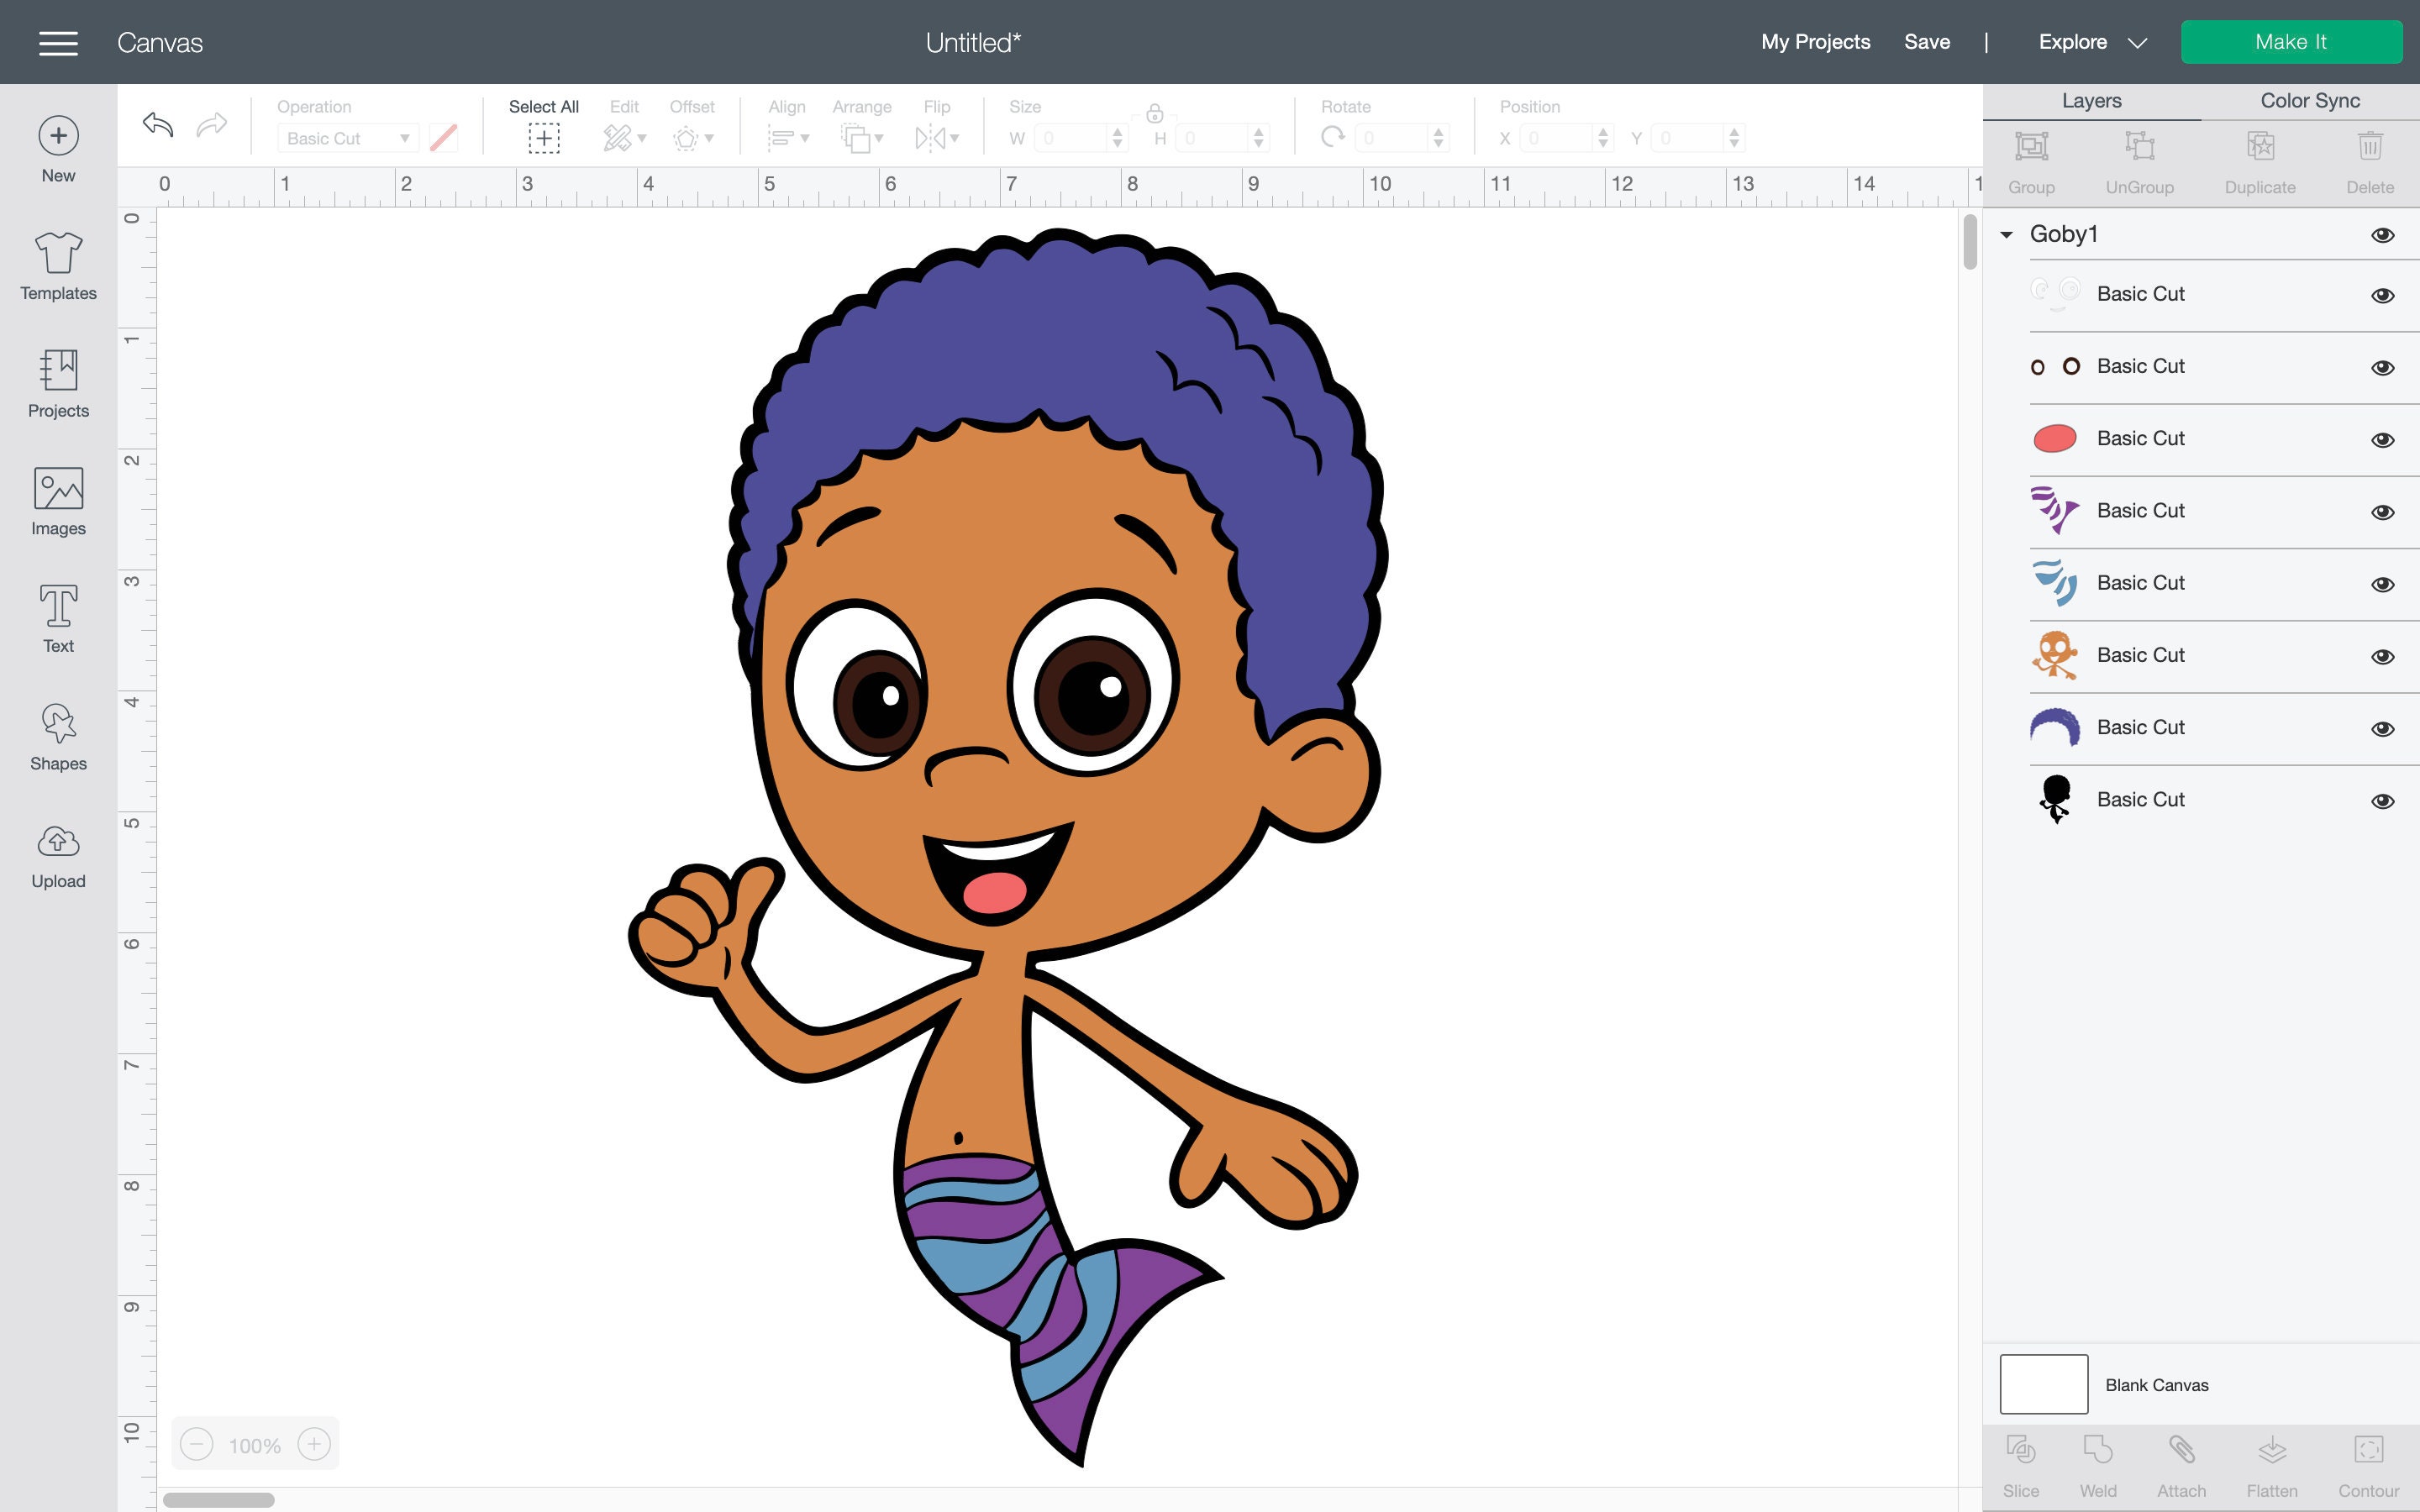This screenshot has width=2420, height=1512.
Task: Switch to the Layers tab
Action: [x=2091, y=101]
